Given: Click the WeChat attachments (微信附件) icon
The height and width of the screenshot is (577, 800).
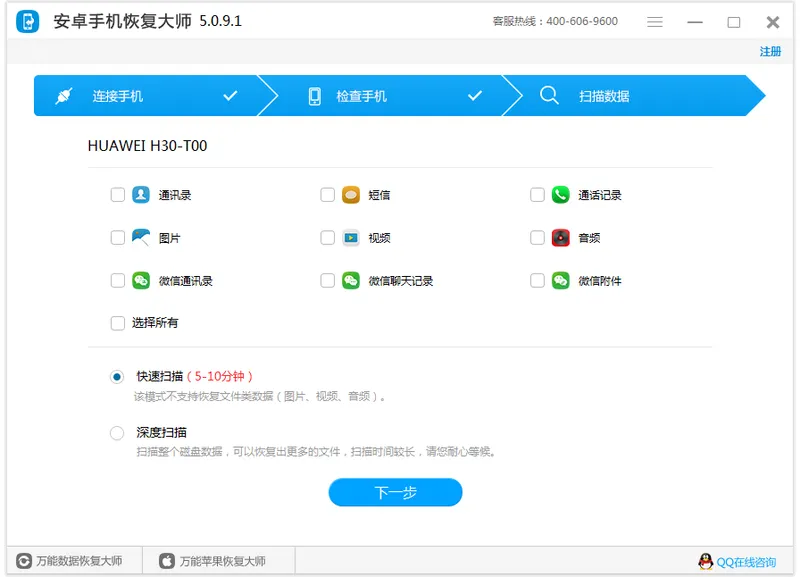Looking at the screenshot, I should (561, 281).
